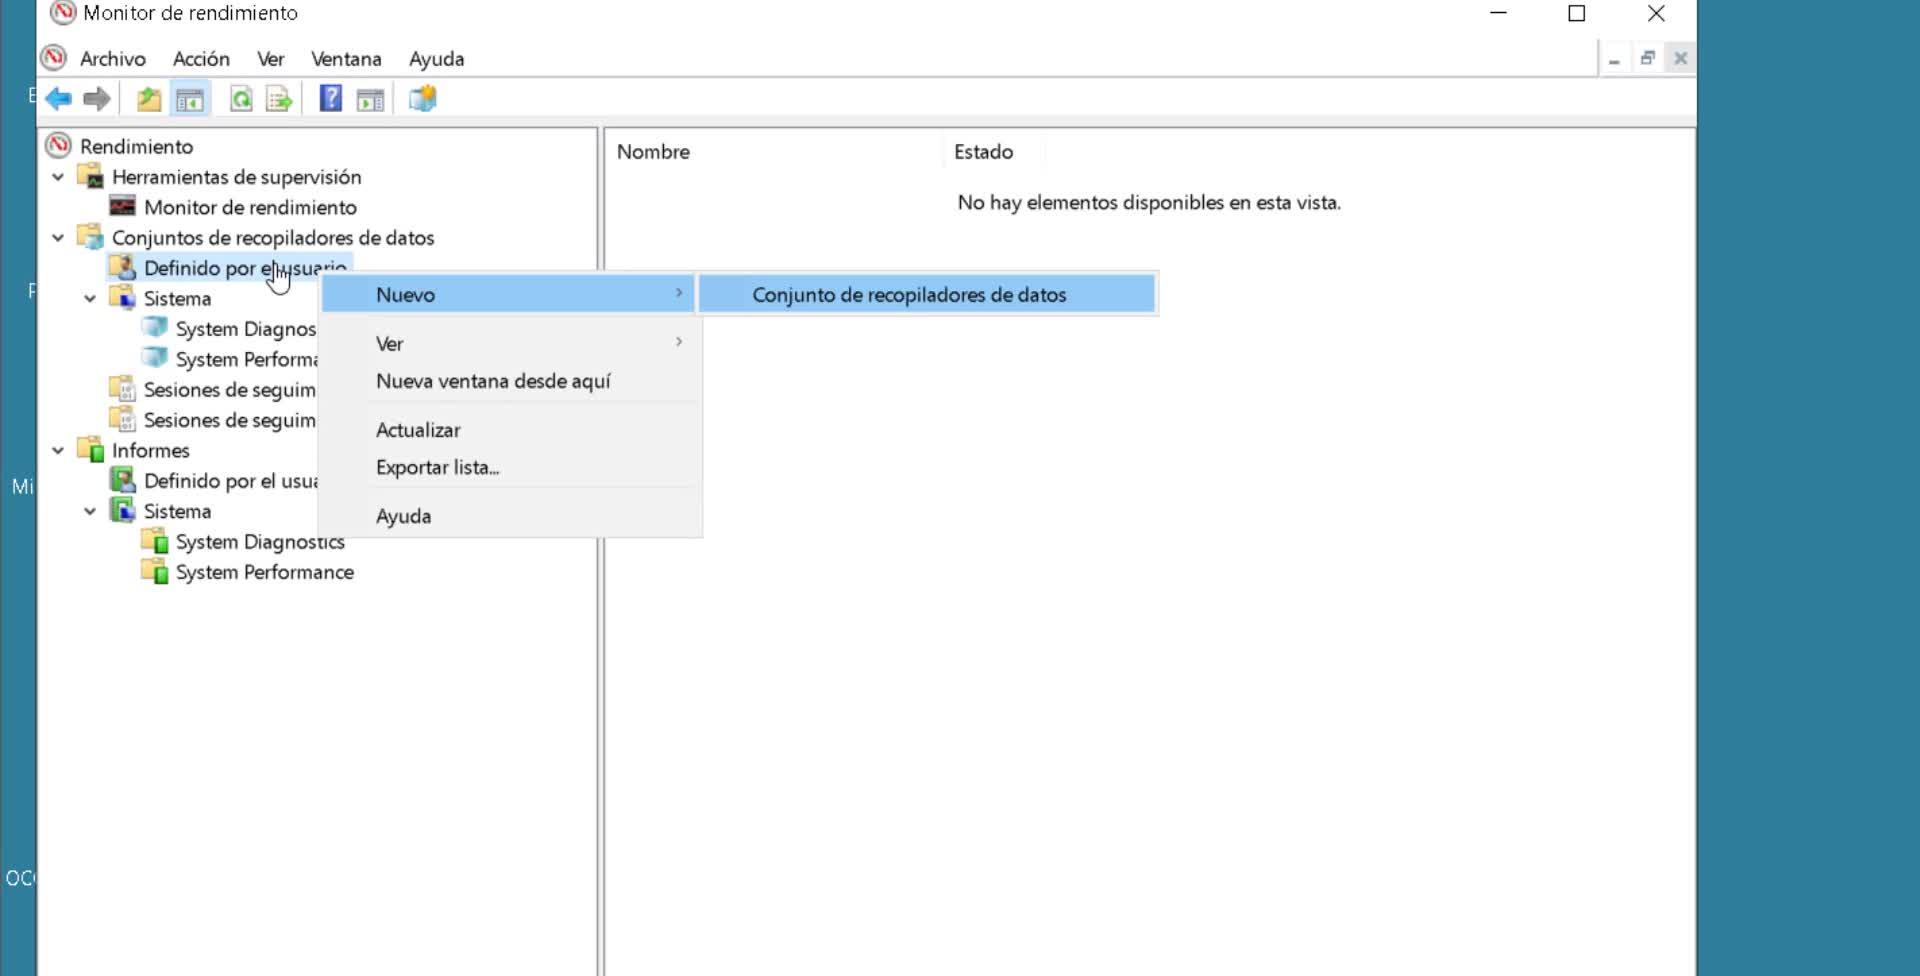Viewport: 1920px width, 976px height.
Task: Click the Rendimiento root node icon
Action: tap(59, 146)
